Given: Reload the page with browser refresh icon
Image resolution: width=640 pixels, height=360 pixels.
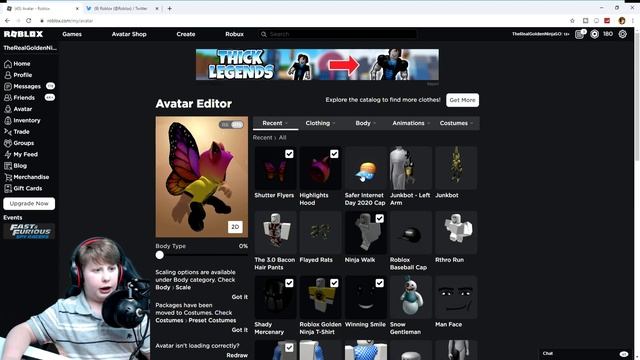Looking at the screenshot, I should 29,20.
